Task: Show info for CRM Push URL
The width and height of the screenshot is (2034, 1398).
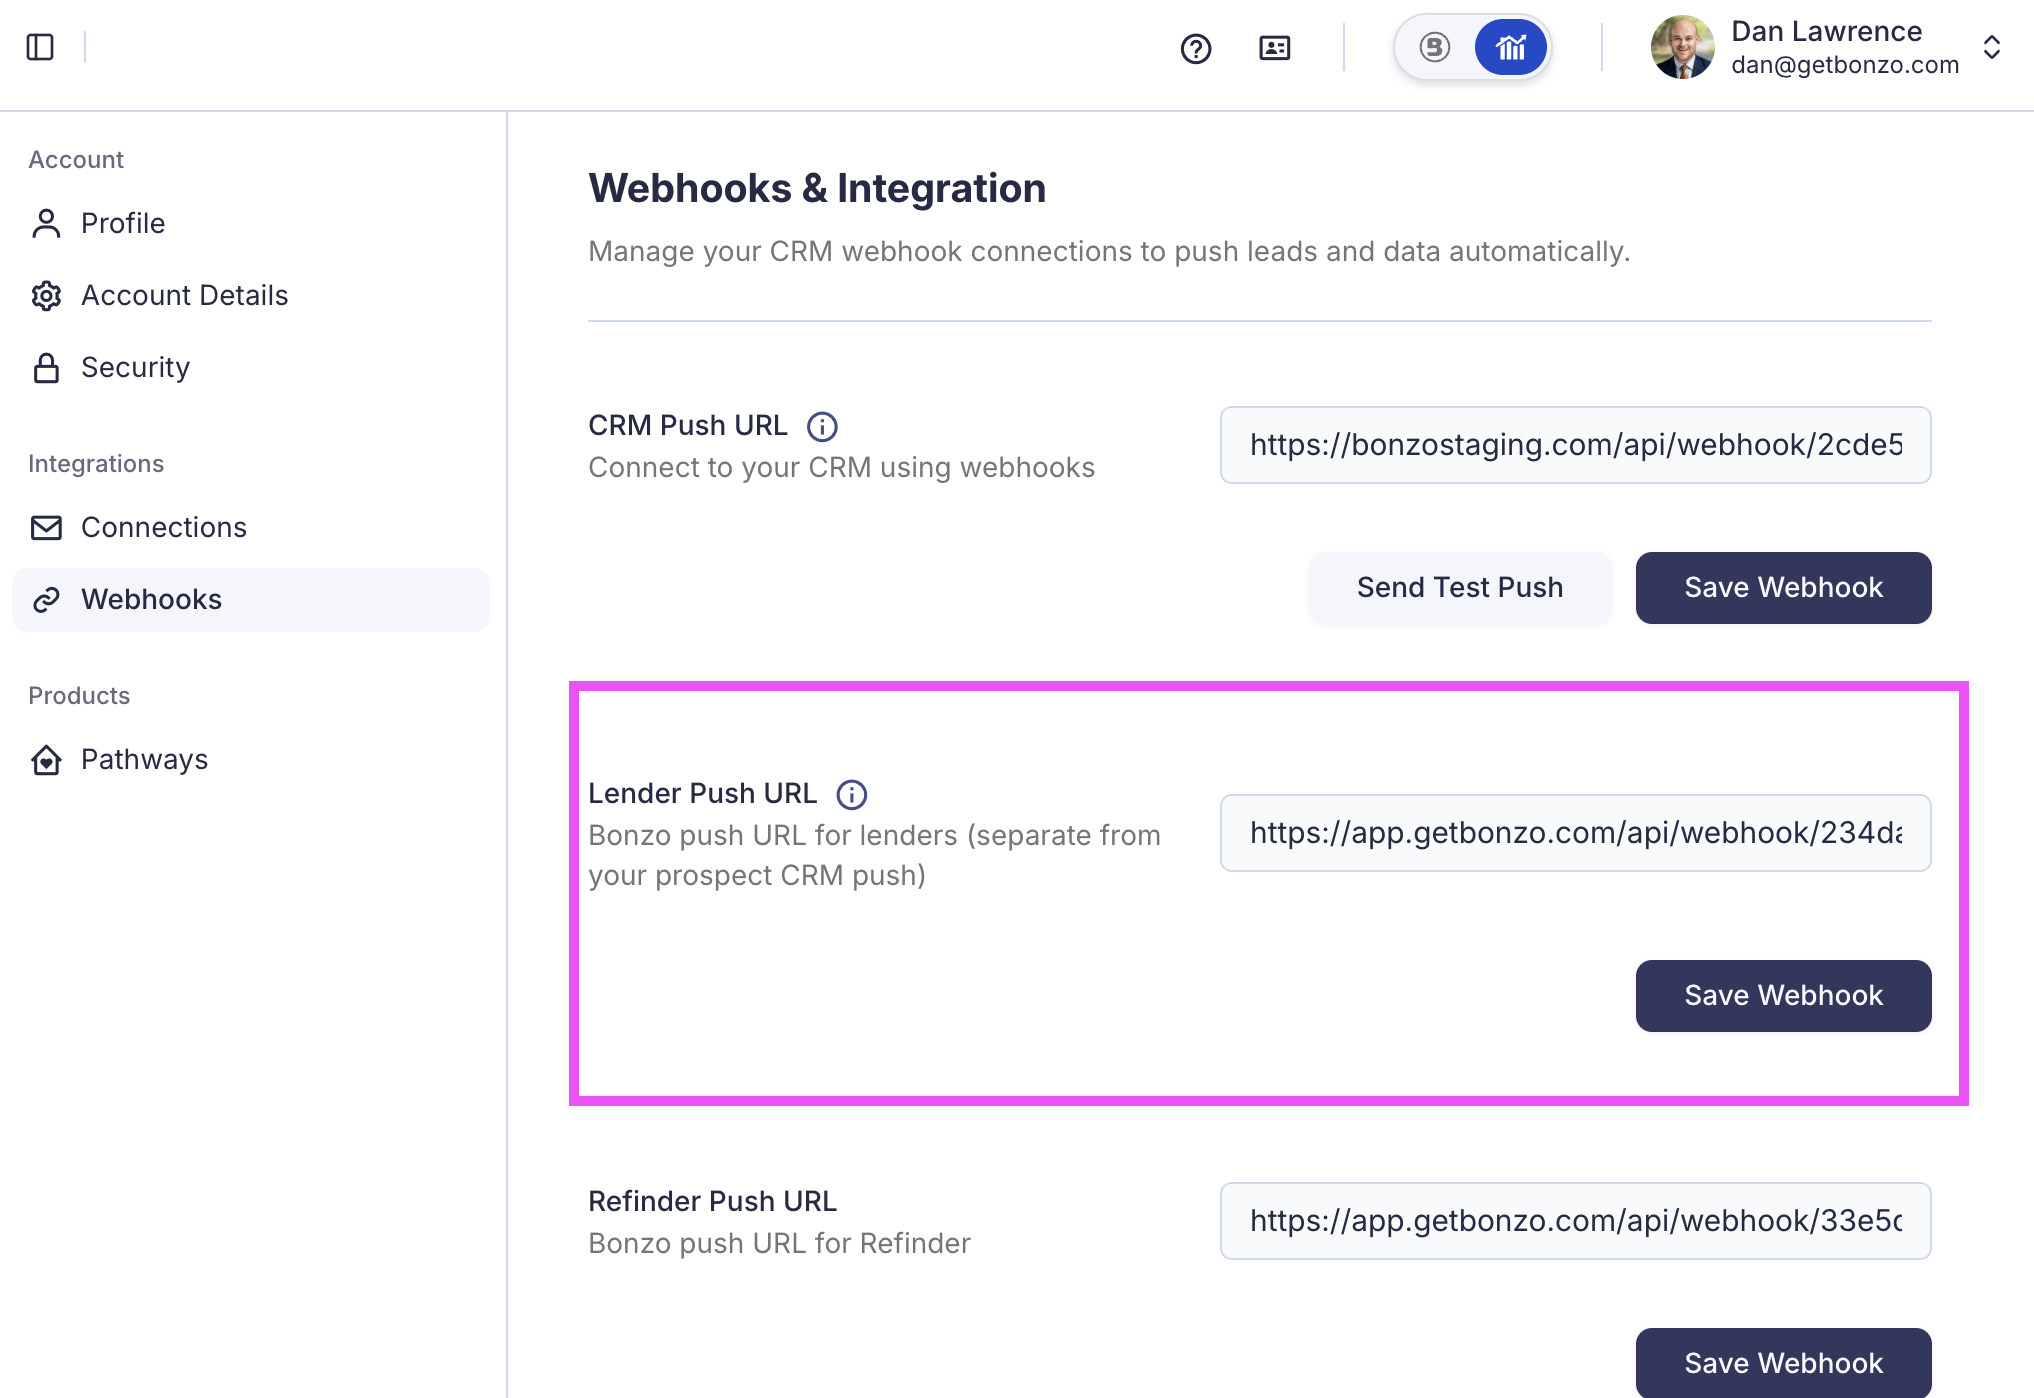Action: (822, 427)
